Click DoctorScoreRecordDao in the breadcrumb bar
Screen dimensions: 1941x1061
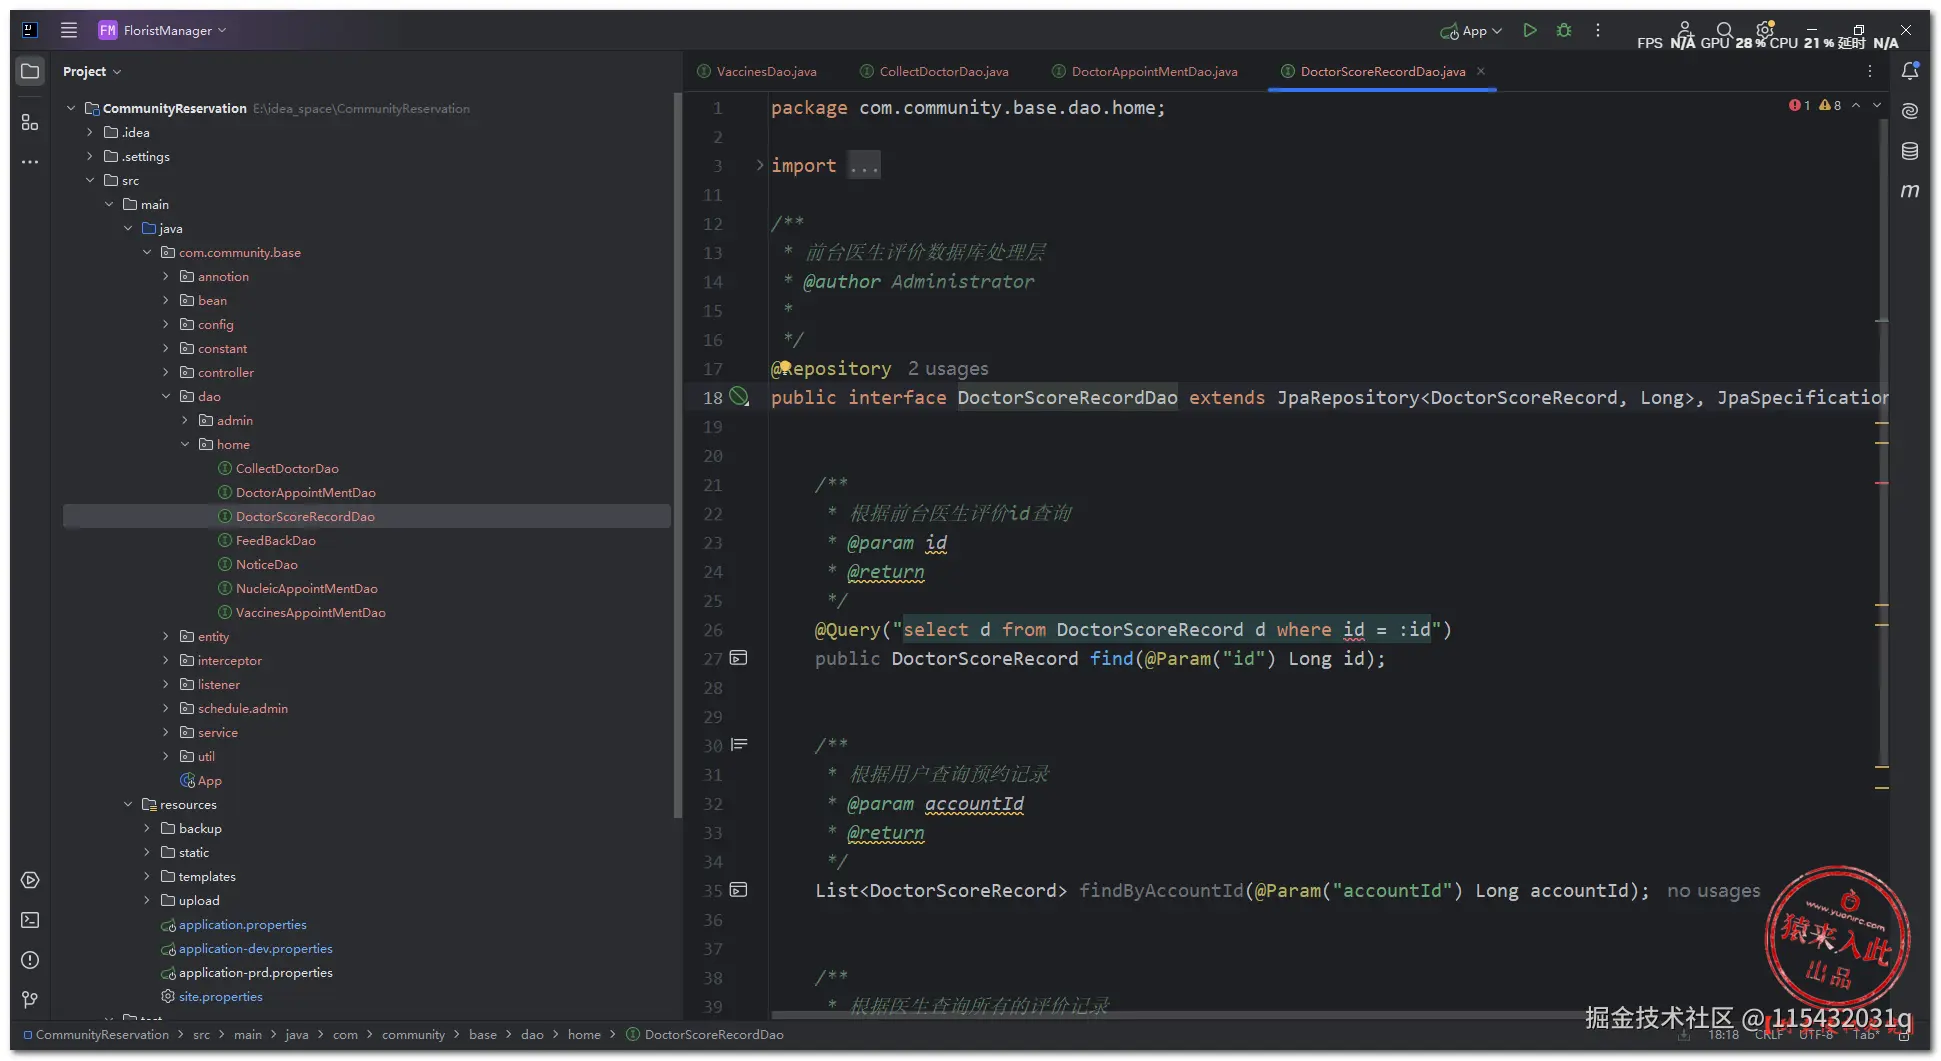click(x=705, y=1035)
